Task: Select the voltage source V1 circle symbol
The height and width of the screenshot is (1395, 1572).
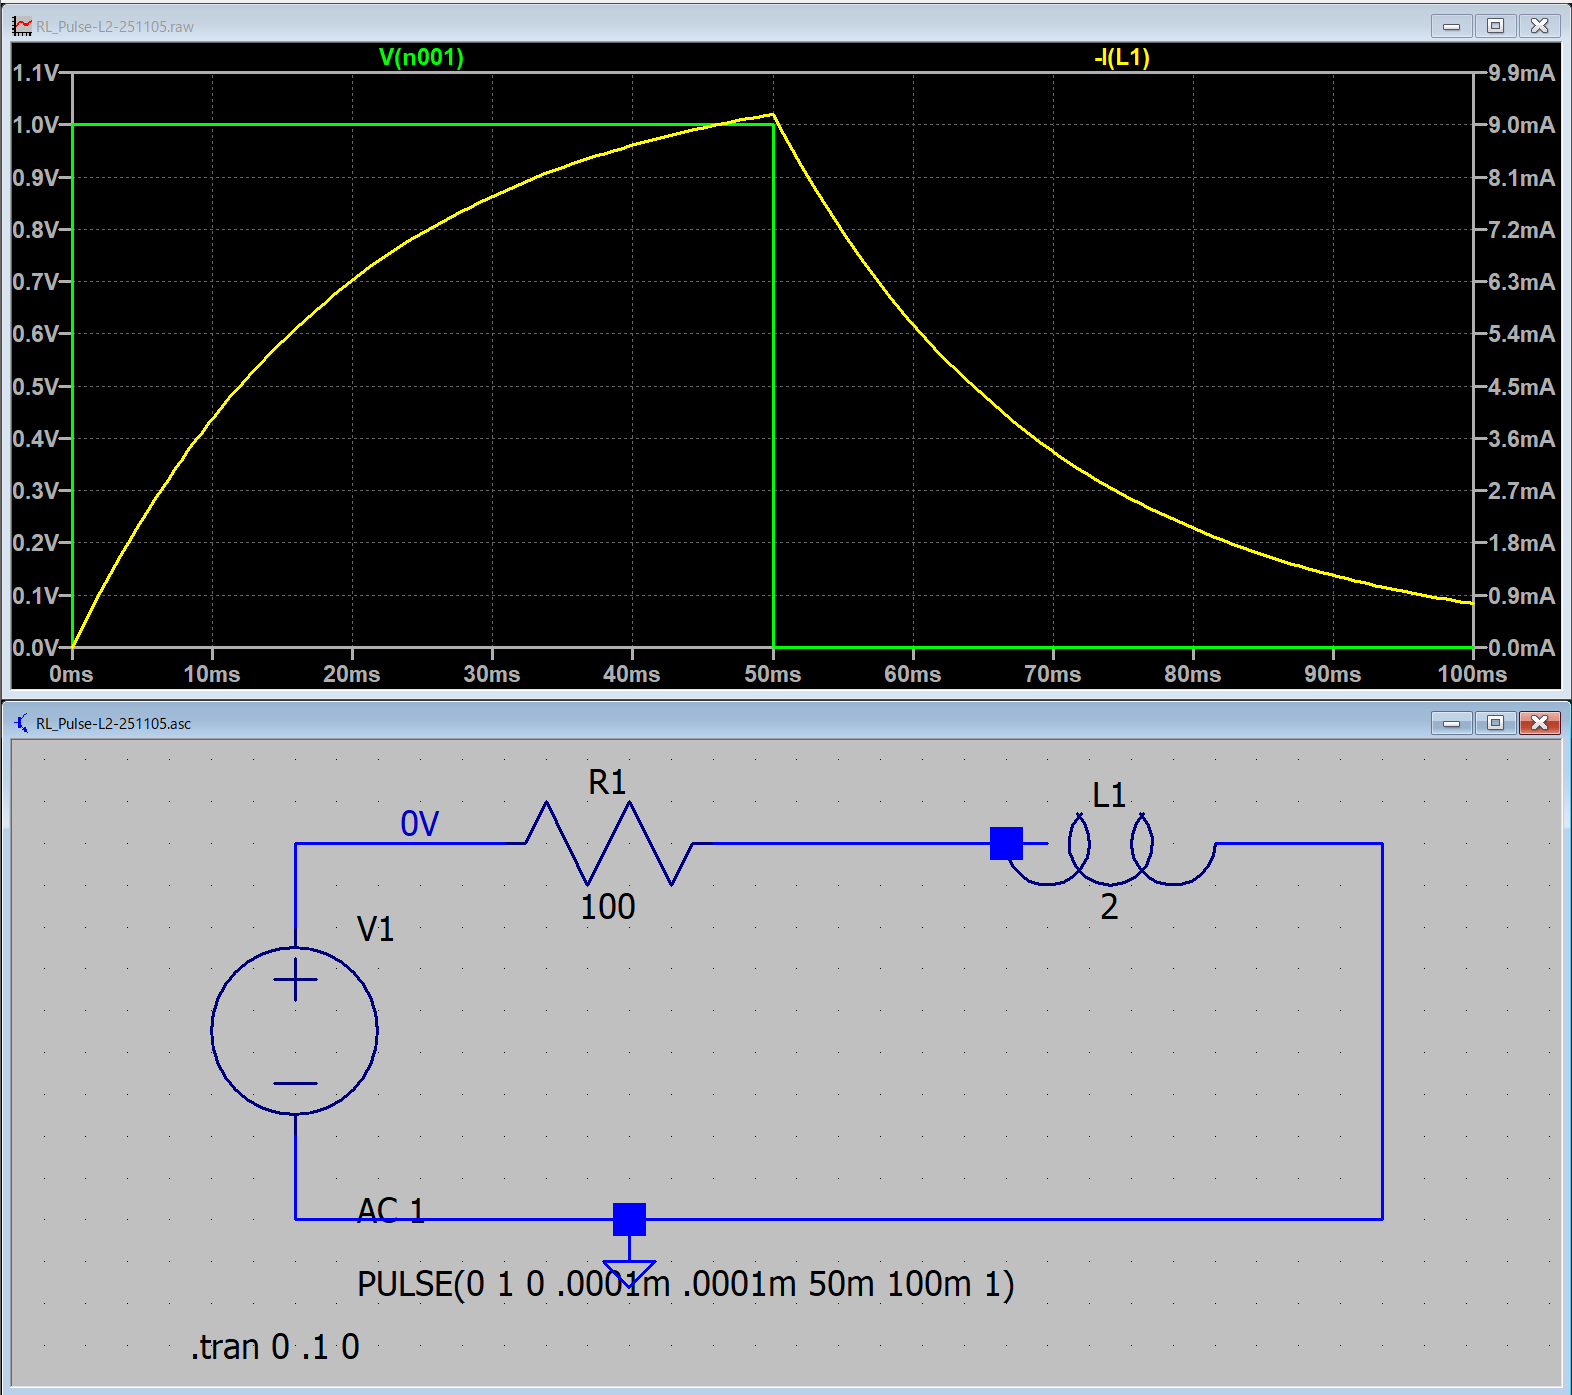Action: click(x=295, y=1030)
